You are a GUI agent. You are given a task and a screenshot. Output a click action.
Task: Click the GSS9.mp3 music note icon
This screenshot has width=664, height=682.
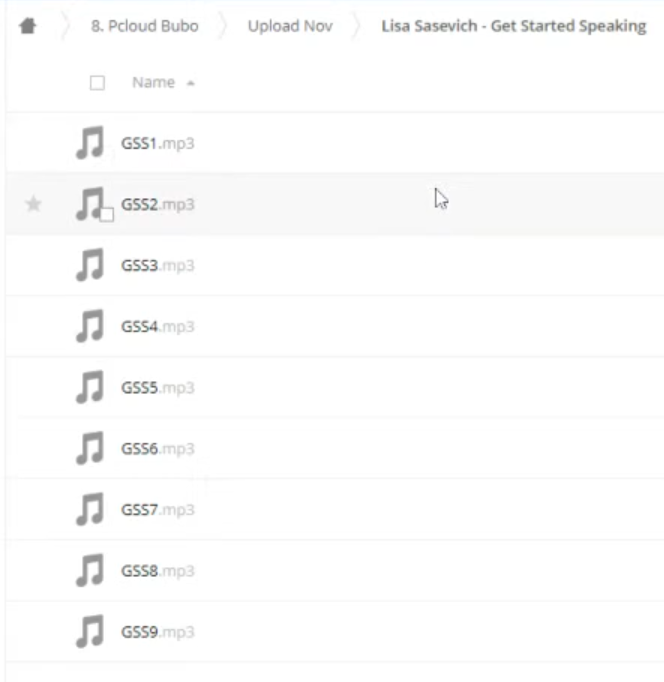pos(90,632)
